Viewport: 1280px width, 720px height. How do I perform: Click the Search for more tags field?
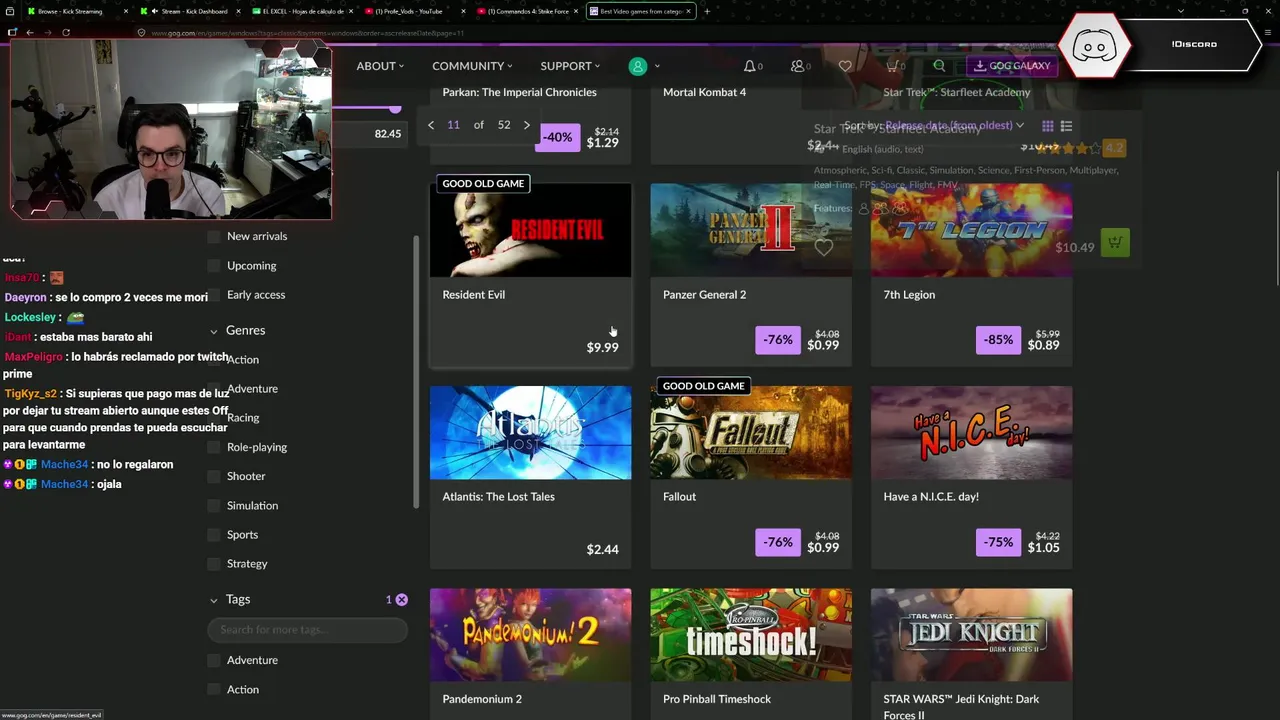[307, 630]
